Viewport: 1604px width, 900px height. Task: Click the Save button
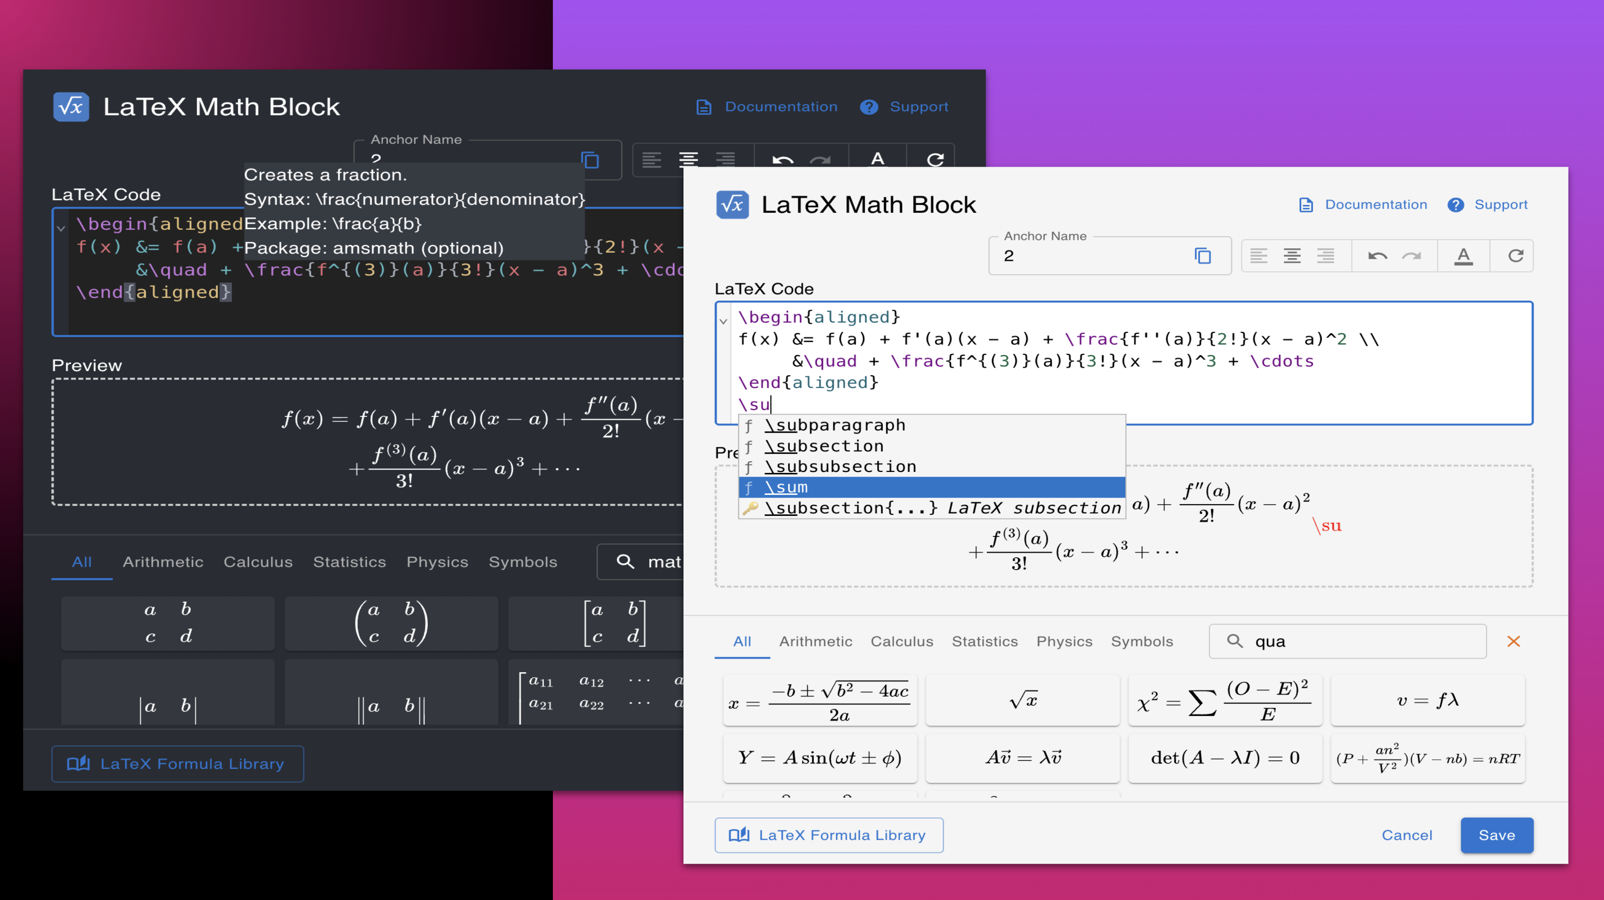tap(1496, 835)
